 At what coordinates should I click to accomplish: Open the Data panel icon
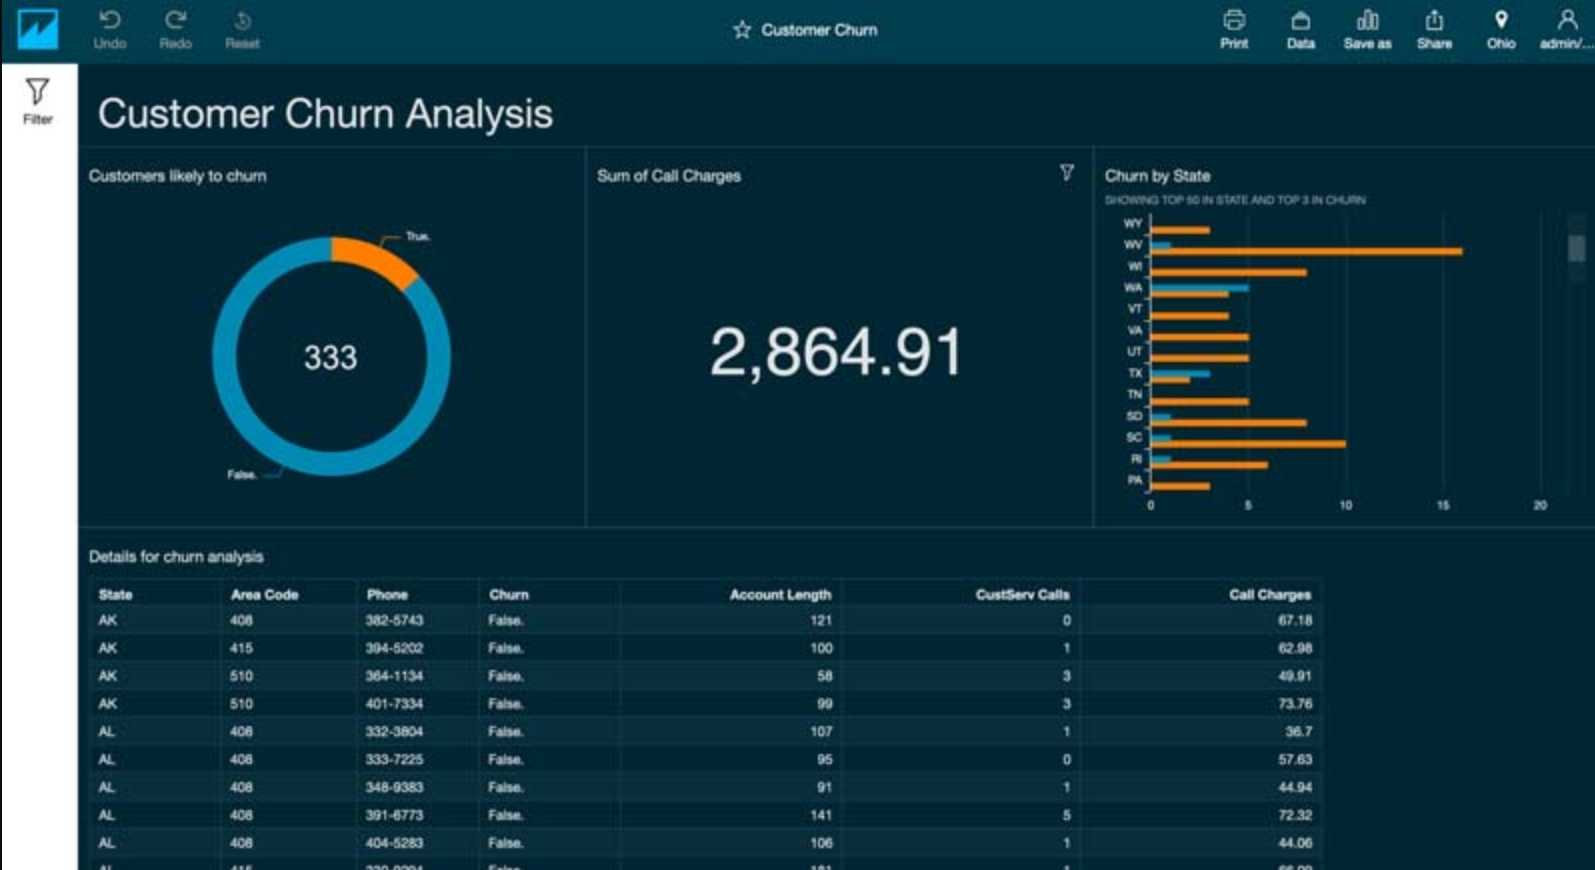pos(1301,20)
